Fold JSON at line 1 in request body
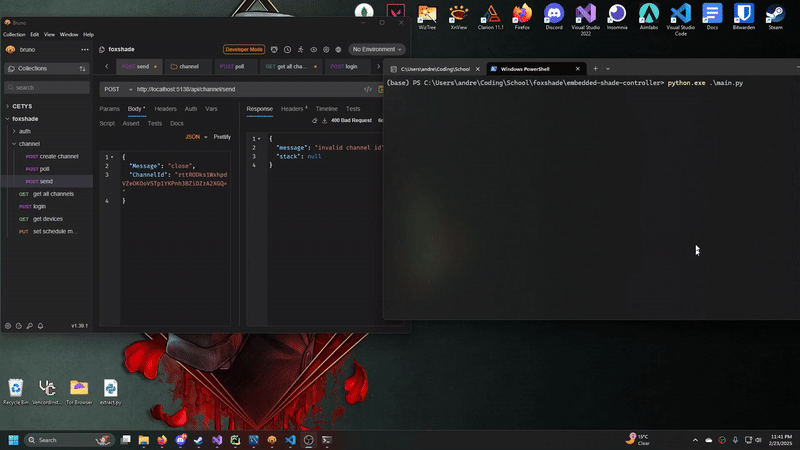This screenshot has height=450, width=800. pyautogui.click(x=112, y=157)
